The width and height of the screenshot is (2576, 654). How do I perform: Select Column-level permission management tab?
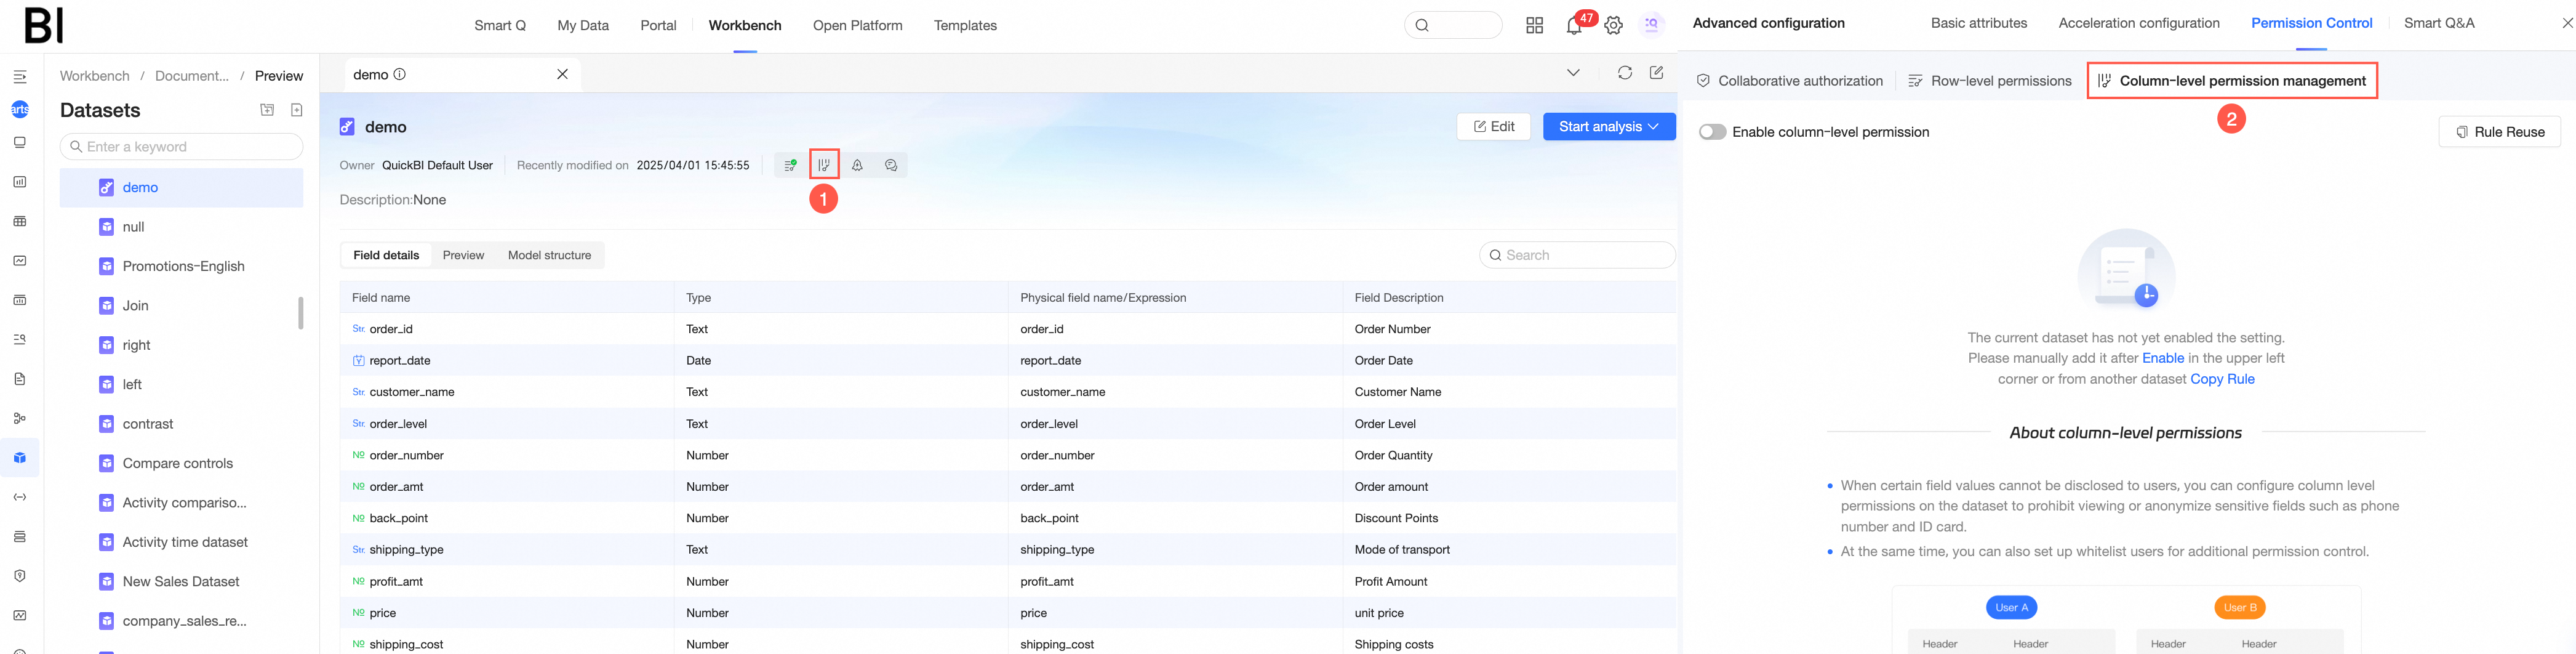[x=2231, y=81]
